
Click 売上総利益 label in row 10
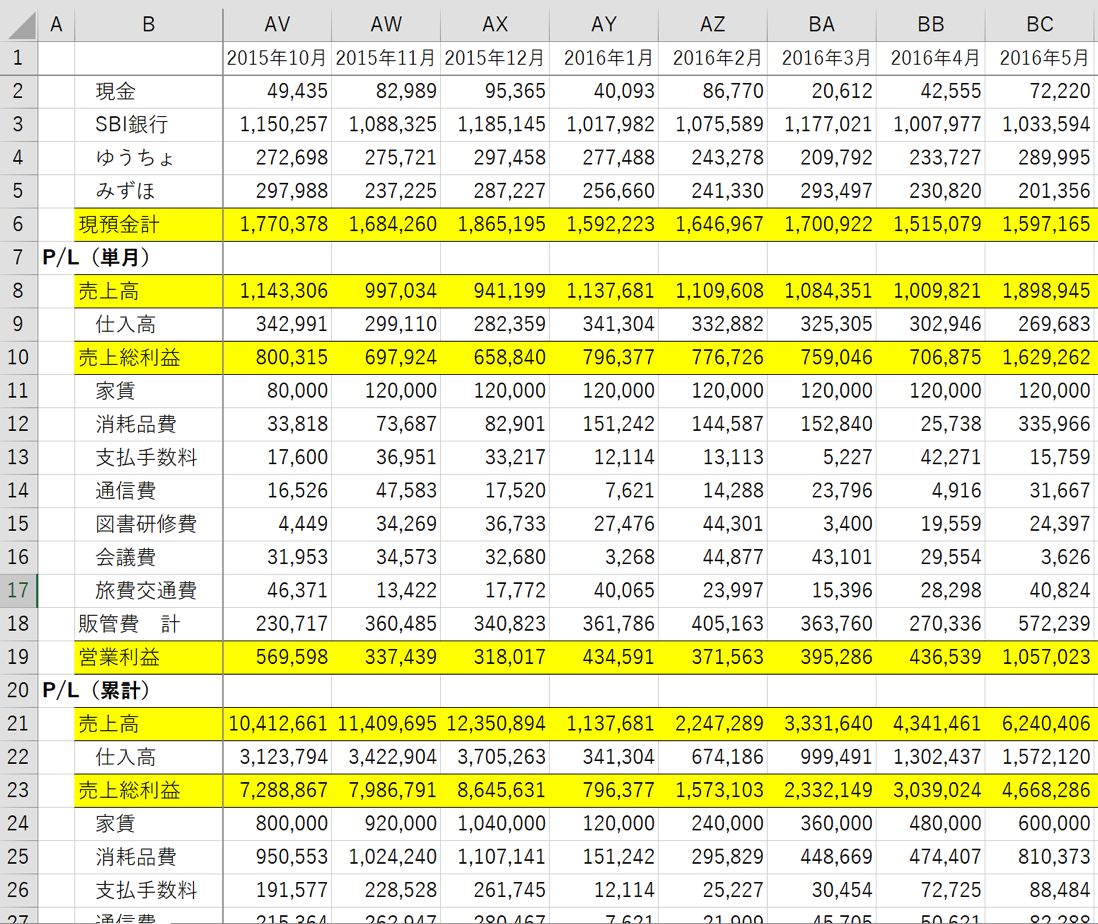click(148, 357)
